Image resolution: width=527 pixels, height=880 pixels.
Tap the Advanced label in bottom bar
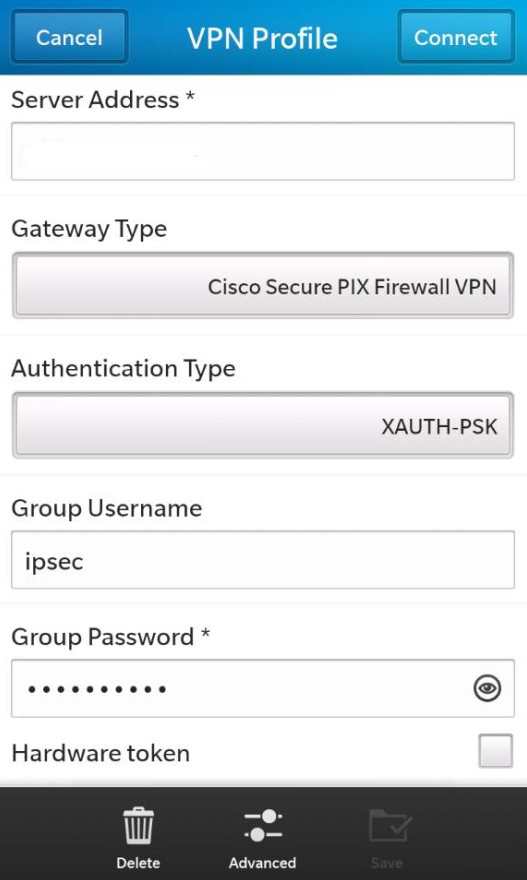click(x=263, y=863)
